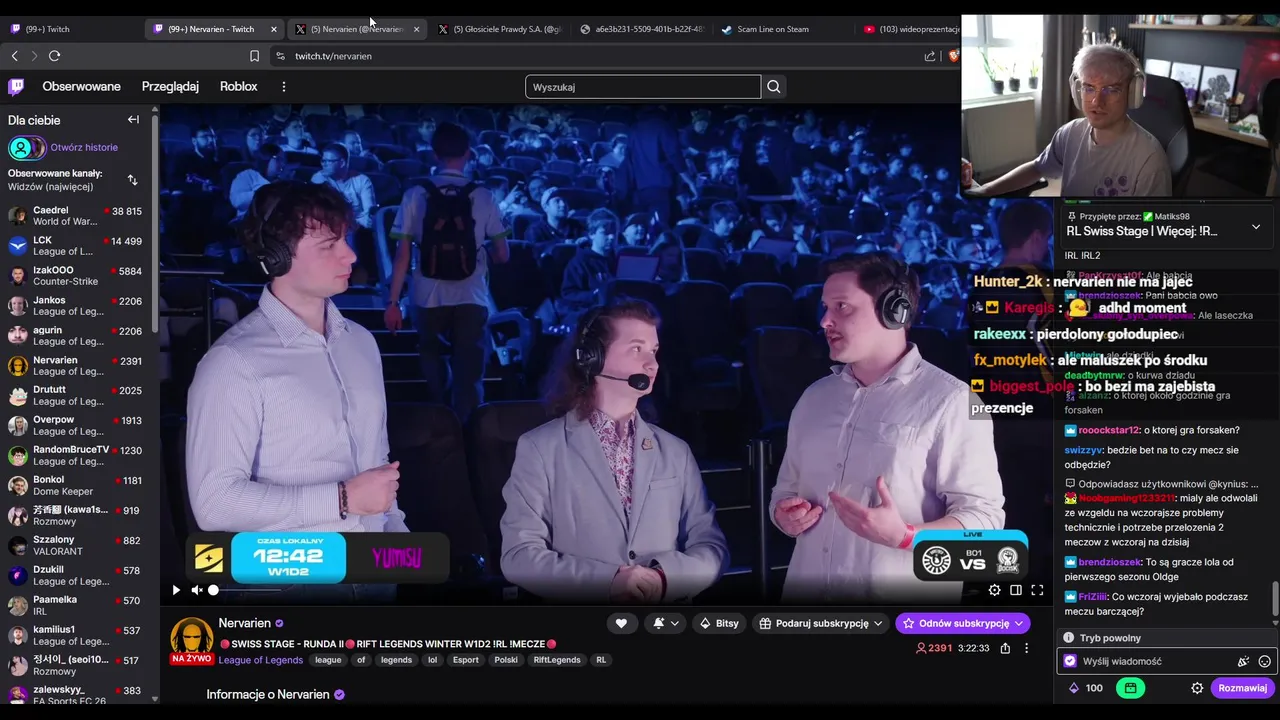Open rooockstar12 username in chat
Viewport: 1280px width, 720px height.
[x=1108, y=430]
